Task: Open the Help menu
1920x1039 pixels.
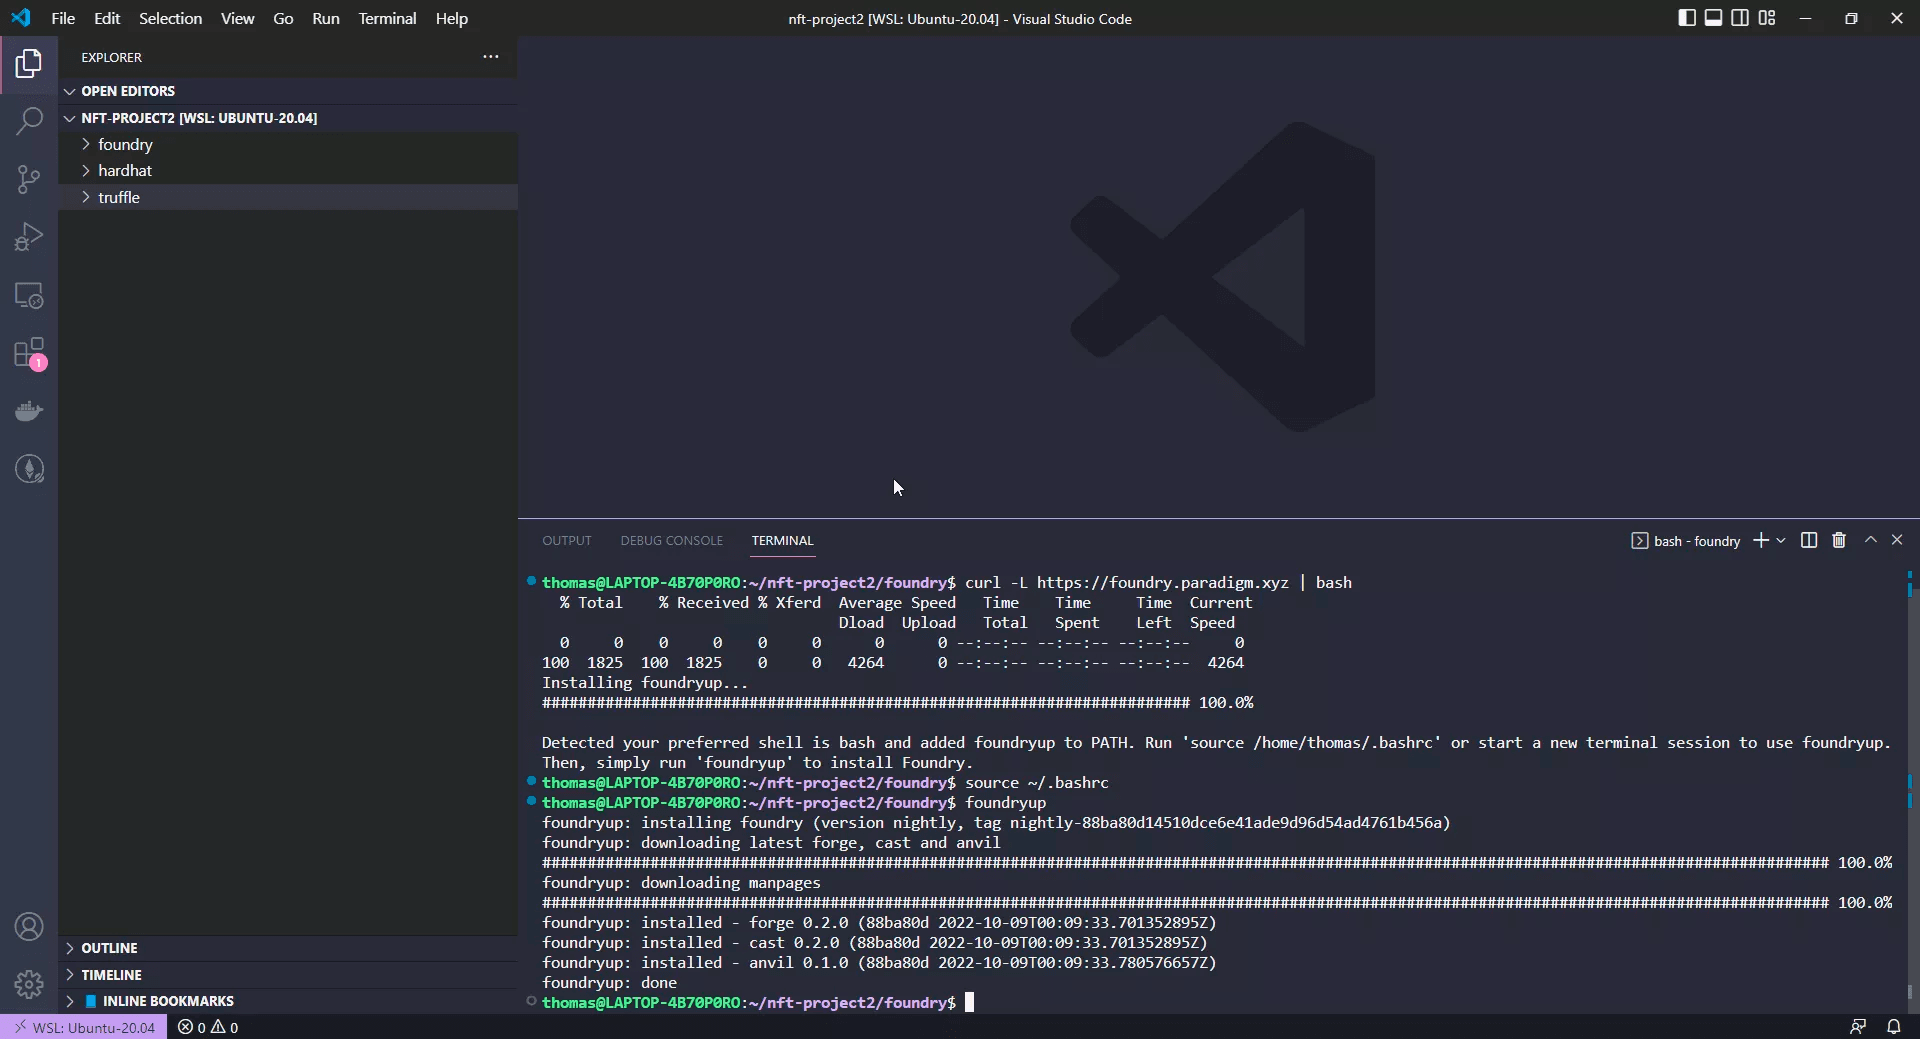Action: (451, 18)
